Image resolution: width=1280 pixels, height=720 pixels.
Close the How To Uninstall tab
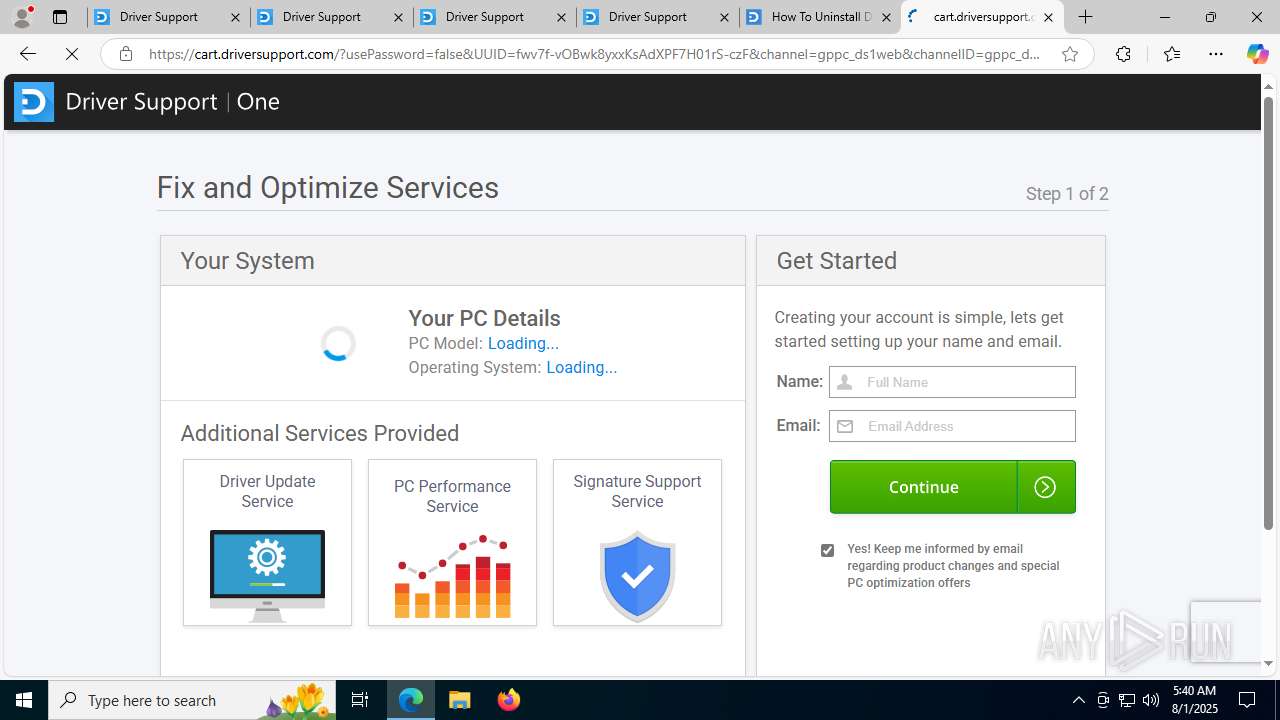(x=886, y=17)
